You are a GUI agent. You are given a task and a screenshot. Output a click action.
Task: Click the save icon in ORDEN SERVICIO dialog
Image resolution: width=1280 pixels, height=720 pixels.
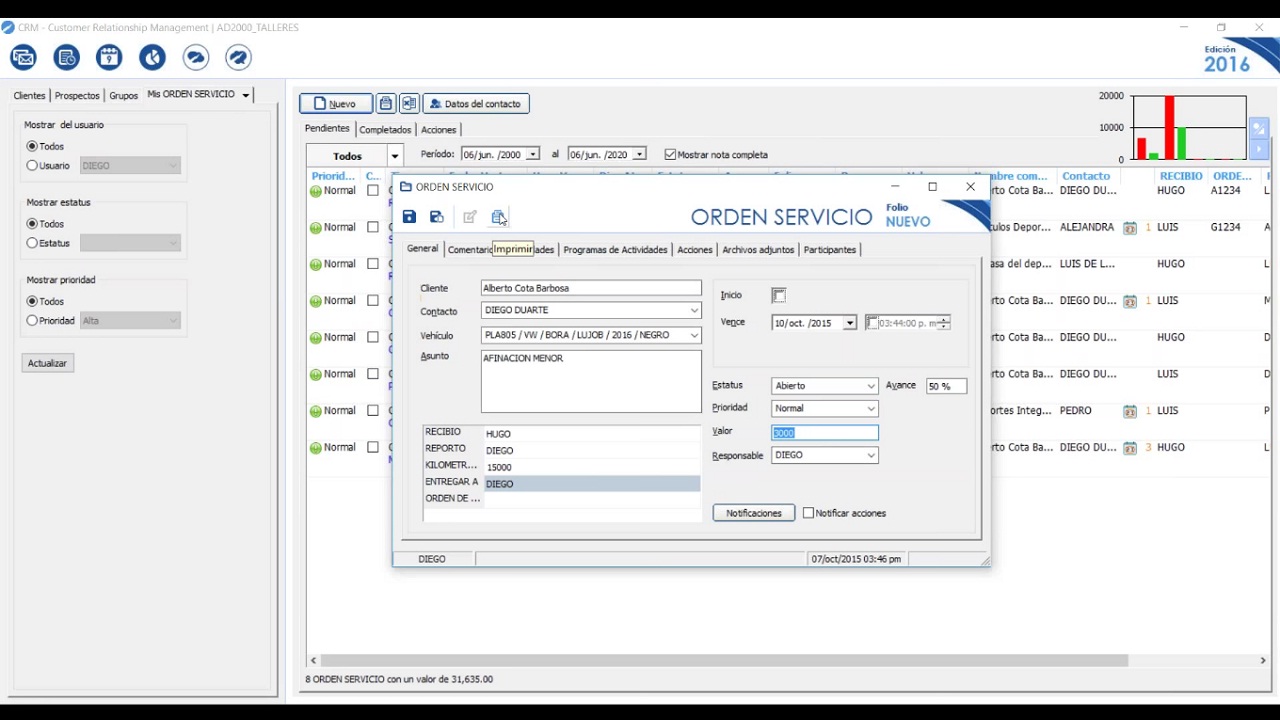(x=409, y=217)
